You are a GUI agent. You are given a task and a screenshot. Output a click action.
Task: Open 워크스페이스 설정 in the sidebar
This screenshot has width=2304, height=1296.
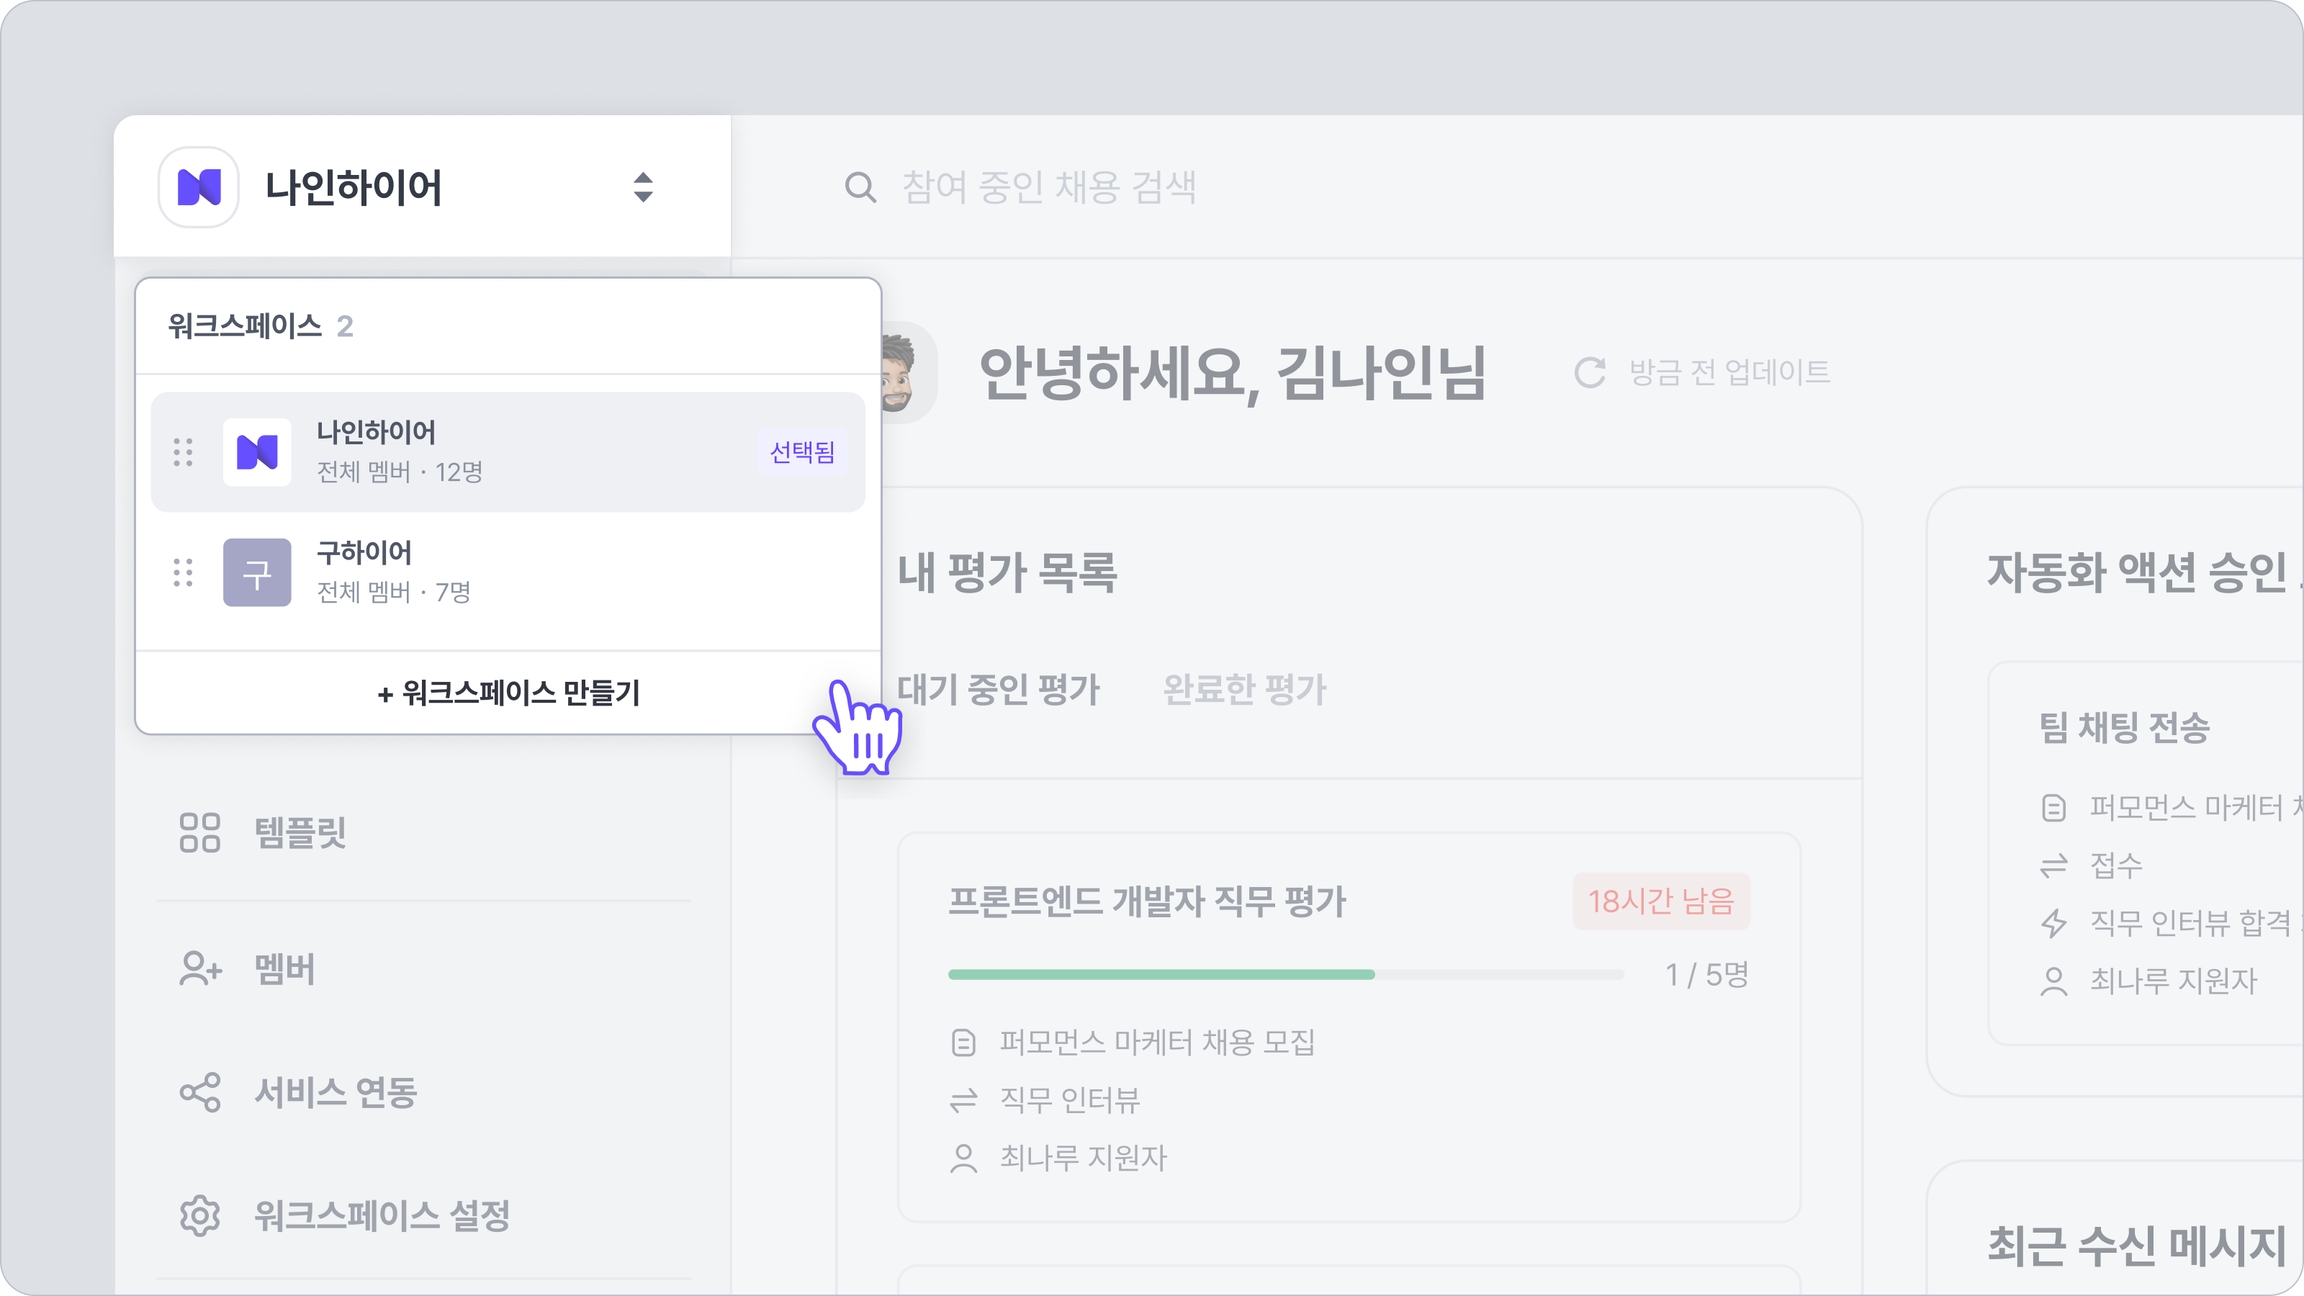382,1216
